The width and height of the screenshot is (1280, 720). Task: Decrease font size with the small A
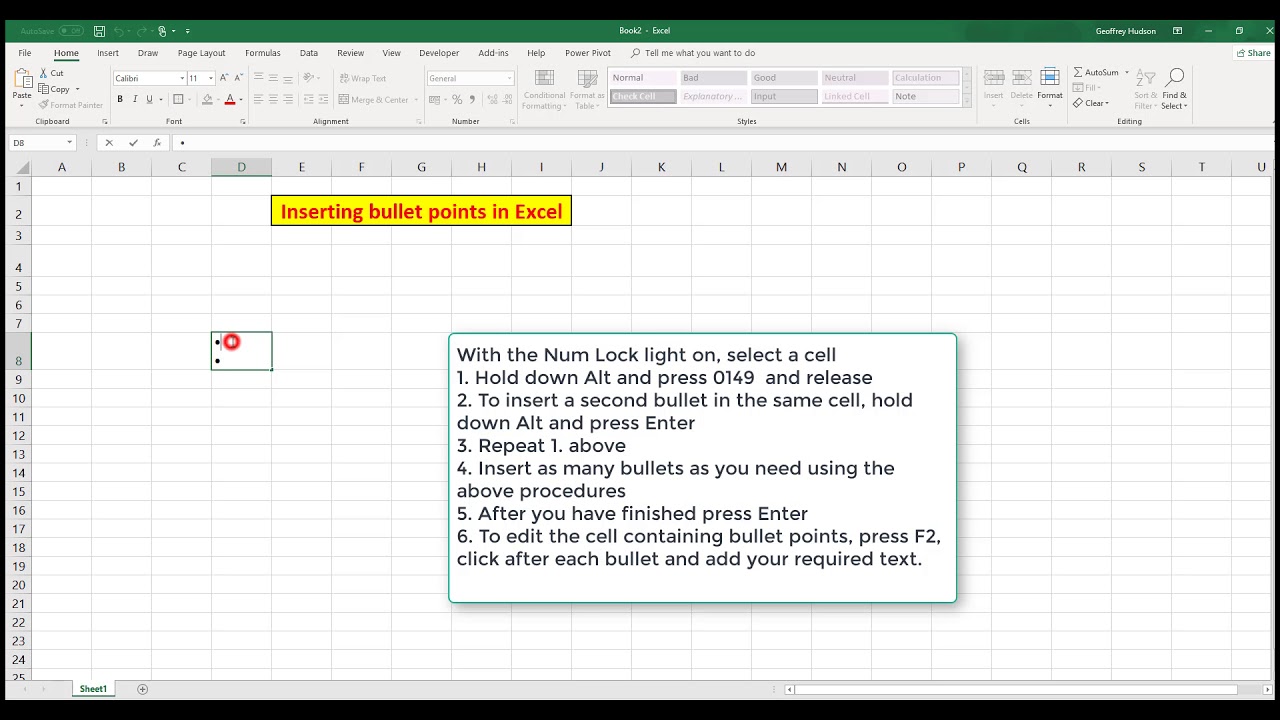click(x=238, y=78)
